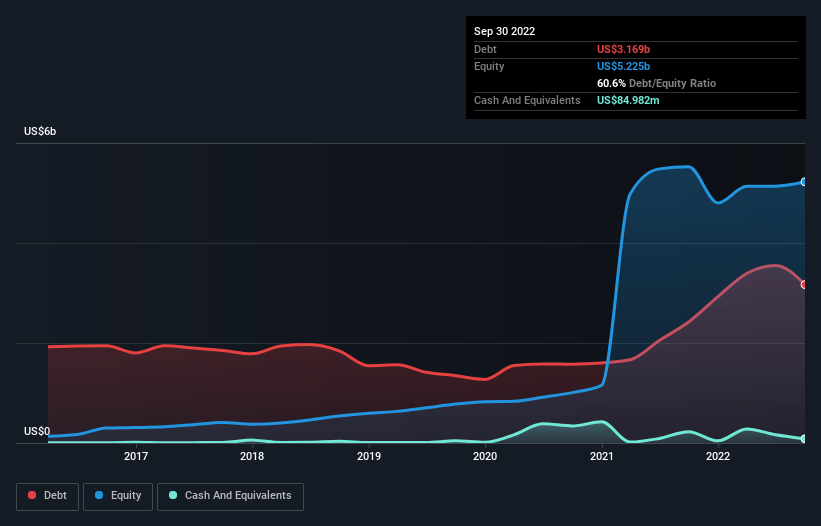Toggle the Debt legend button

(48, 496)
